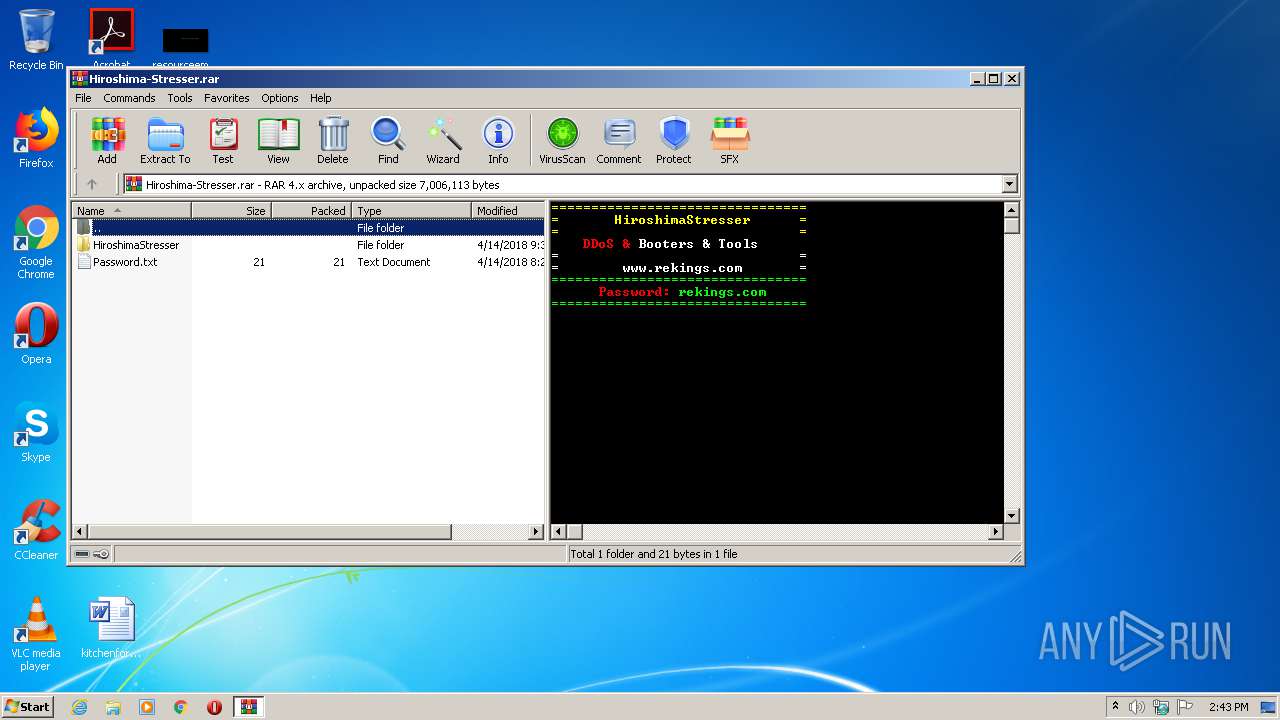
Task: Run VirusScan on the archive
Action: pos(562,140)
